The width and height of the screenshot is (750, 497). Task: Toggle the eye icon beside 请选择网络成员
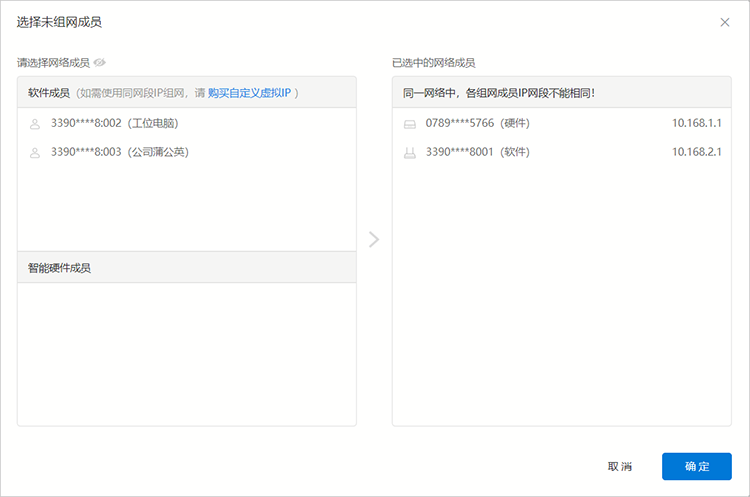pyautogui.click(x=99, y=63)
